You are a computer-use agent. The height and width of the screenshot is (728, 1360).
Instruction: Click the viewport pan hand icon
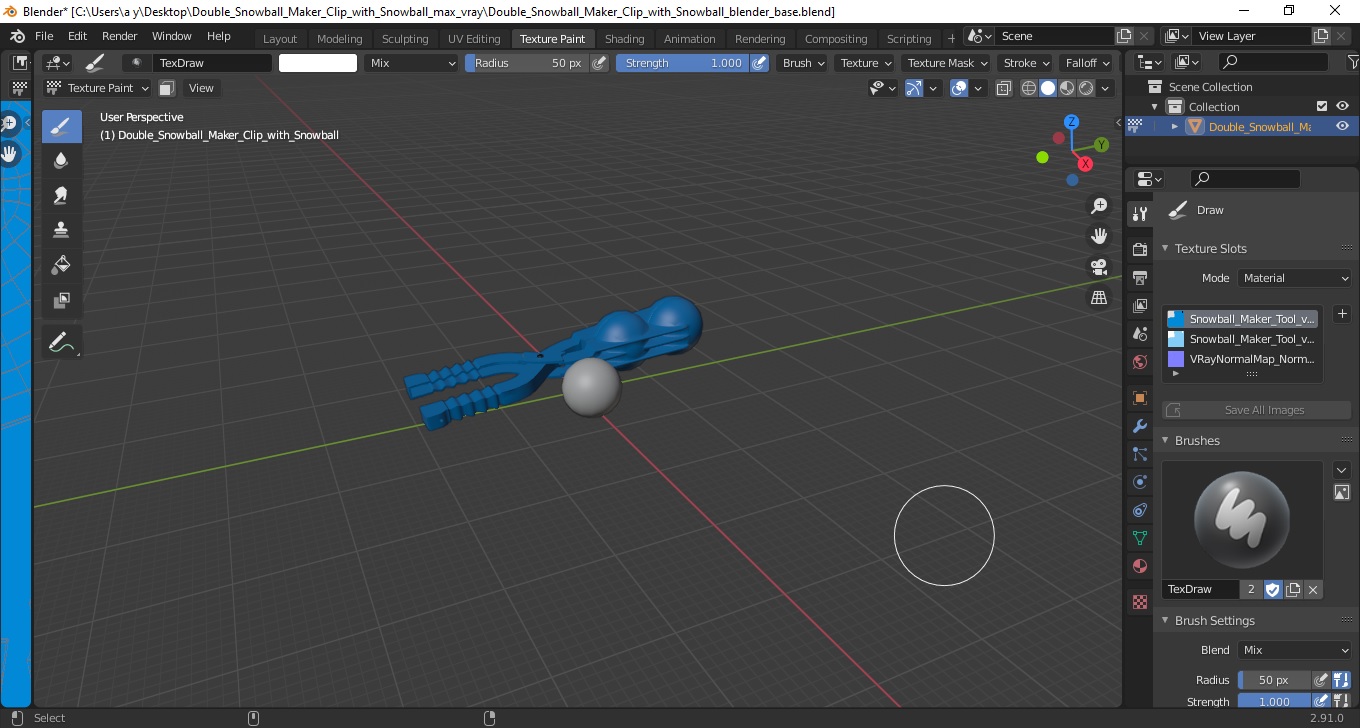1099,236
